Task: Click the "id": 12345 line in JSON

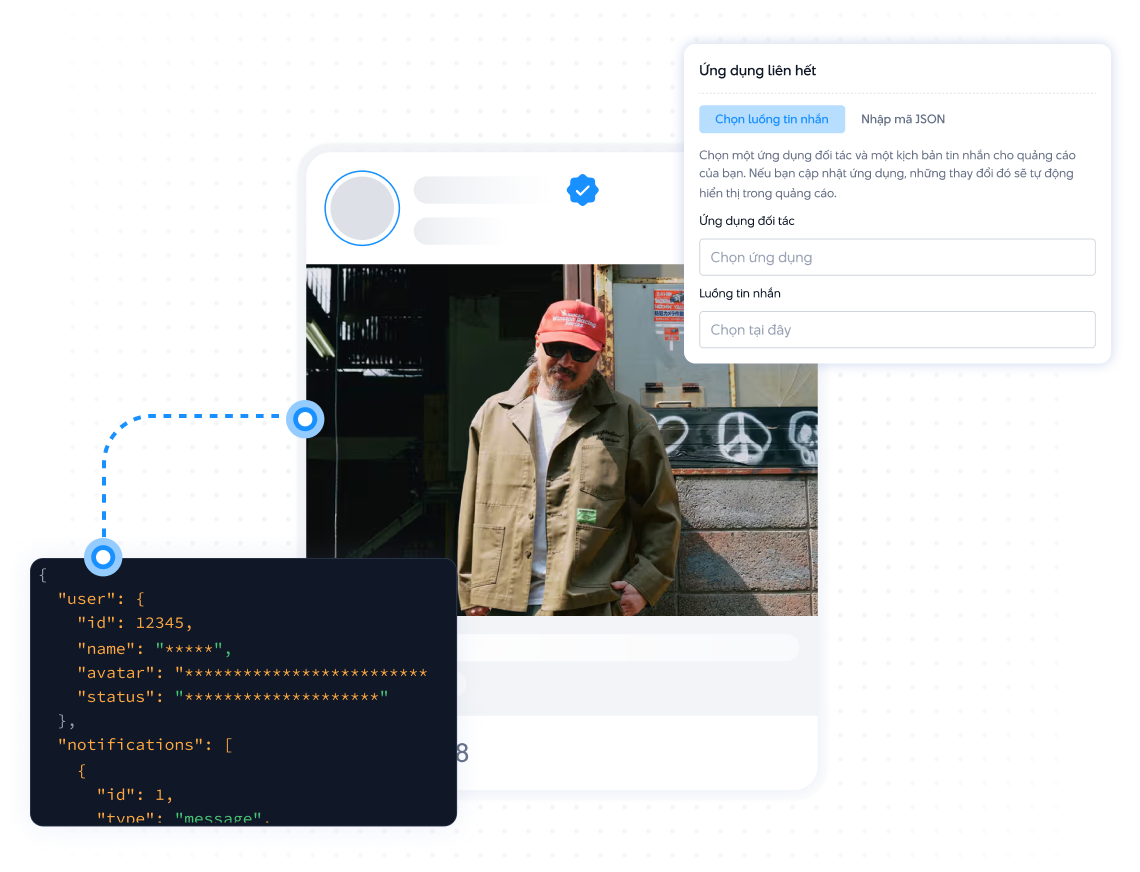Action: pos(134,623)
